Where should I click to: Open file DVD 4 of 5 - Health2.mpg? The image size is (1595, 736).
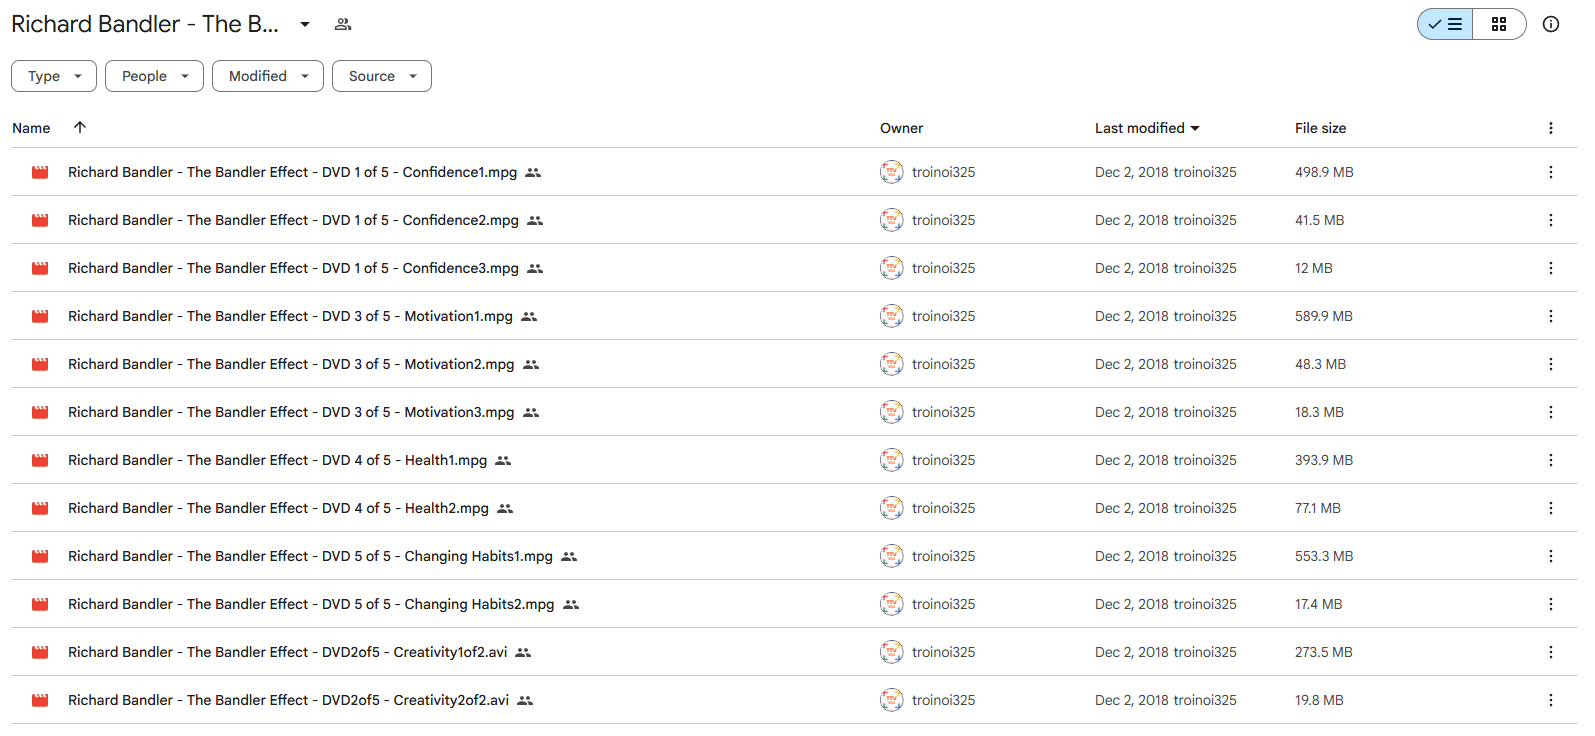pyautogui.click(x=278, y=508)
